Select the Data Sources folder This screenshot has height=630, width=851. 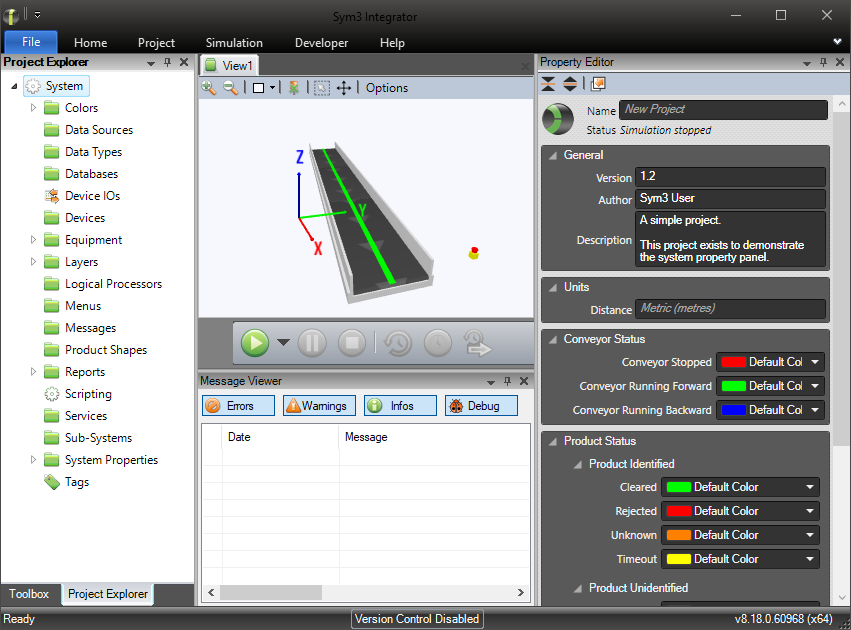[x=88, y=130]
